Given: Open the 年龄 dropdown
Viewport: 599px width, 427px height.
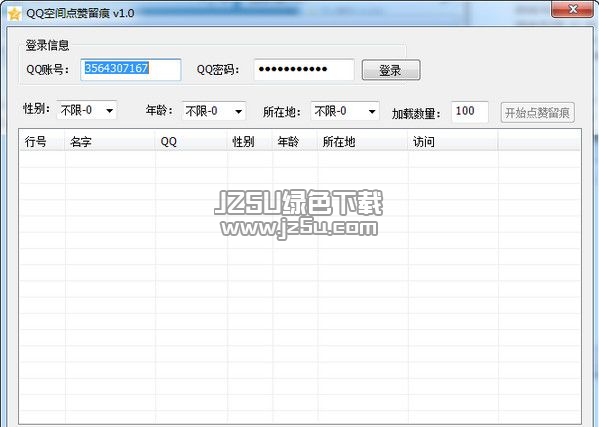Looking at the screenshot, I should click(x=214, y=111).
